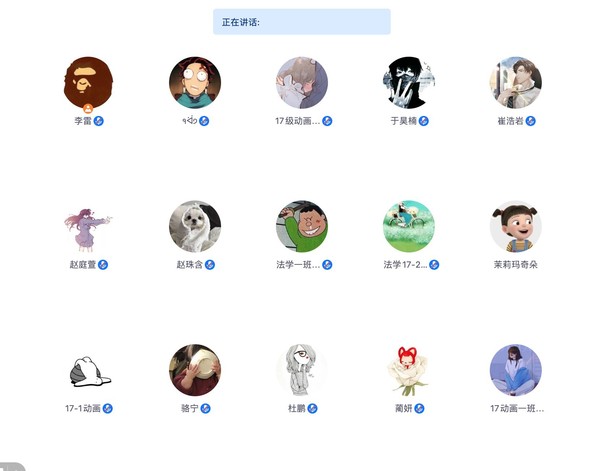Select 李雷's brown ape avatar
The height and width of the screenshot is (471, 598).
[x=88, y=83]
